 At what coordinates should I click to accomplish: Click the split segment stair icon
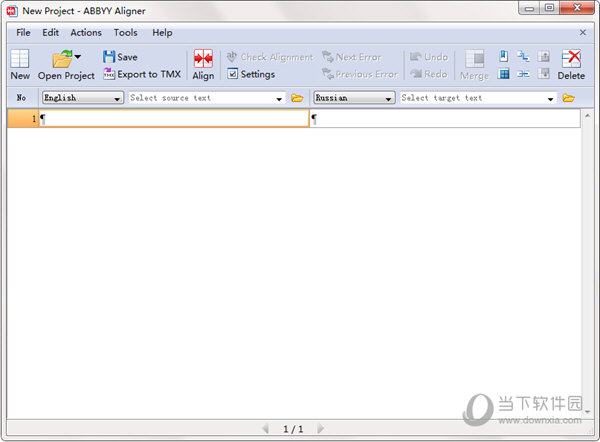[x=523, y=57]
